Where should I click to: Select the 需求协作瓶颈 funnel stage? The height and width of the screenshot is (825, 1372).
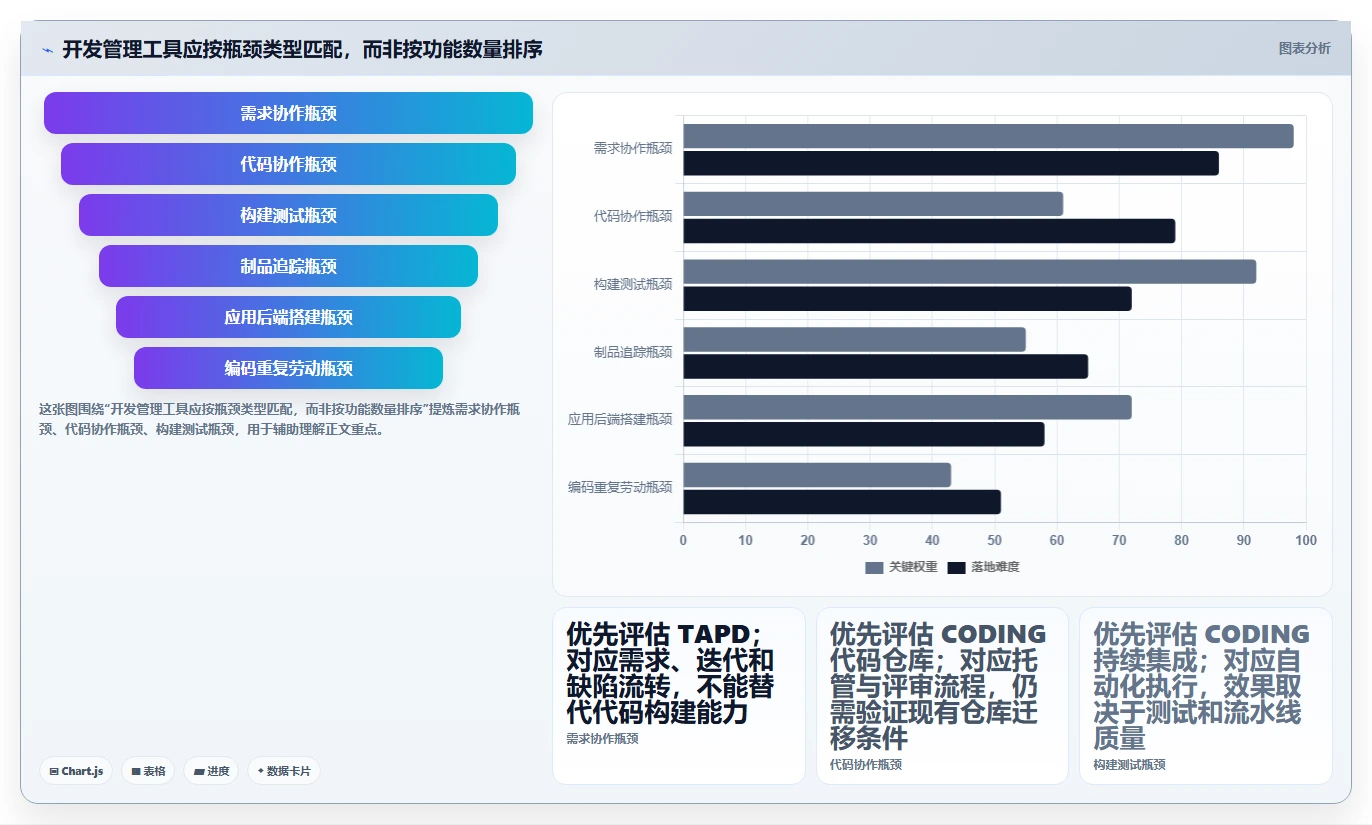[288, 113]
